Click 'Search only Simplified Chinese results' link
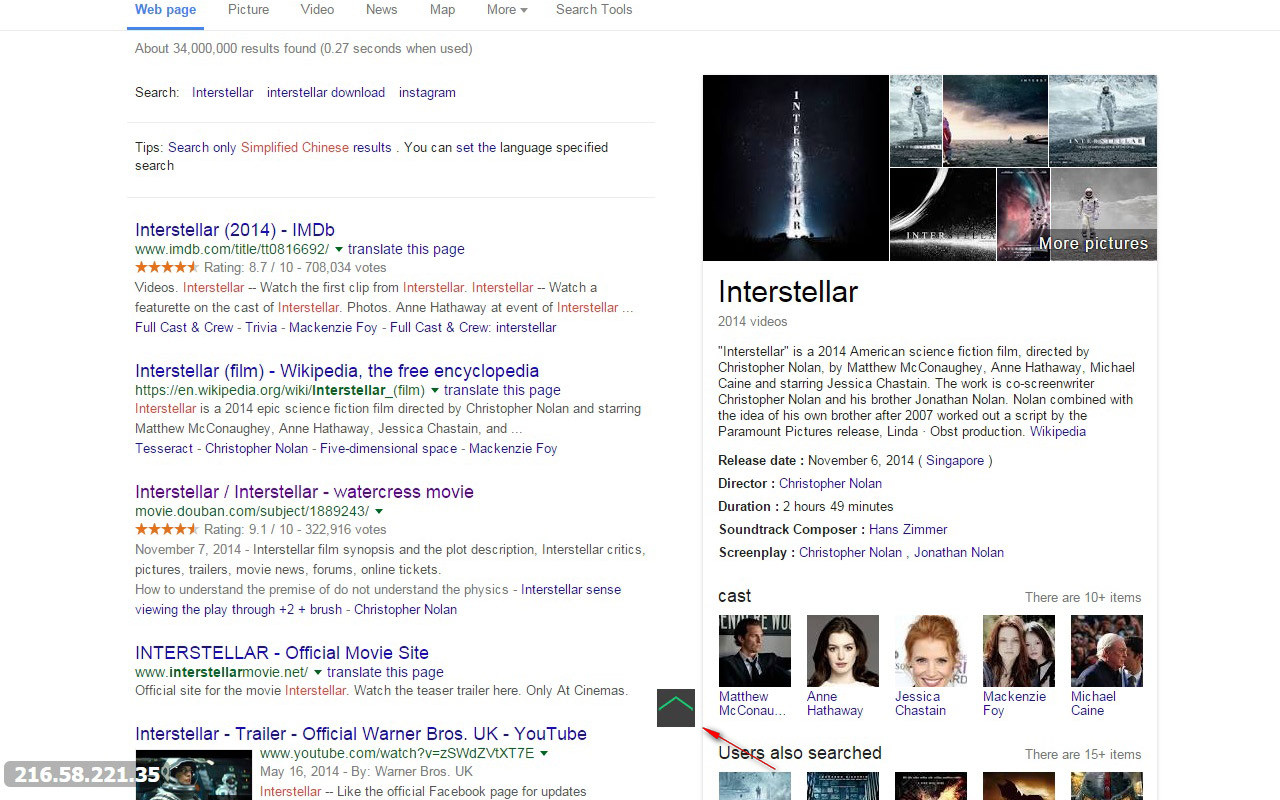Image resolution: width=1280 pixels, height=800 pixels. [x=280, y=148]
